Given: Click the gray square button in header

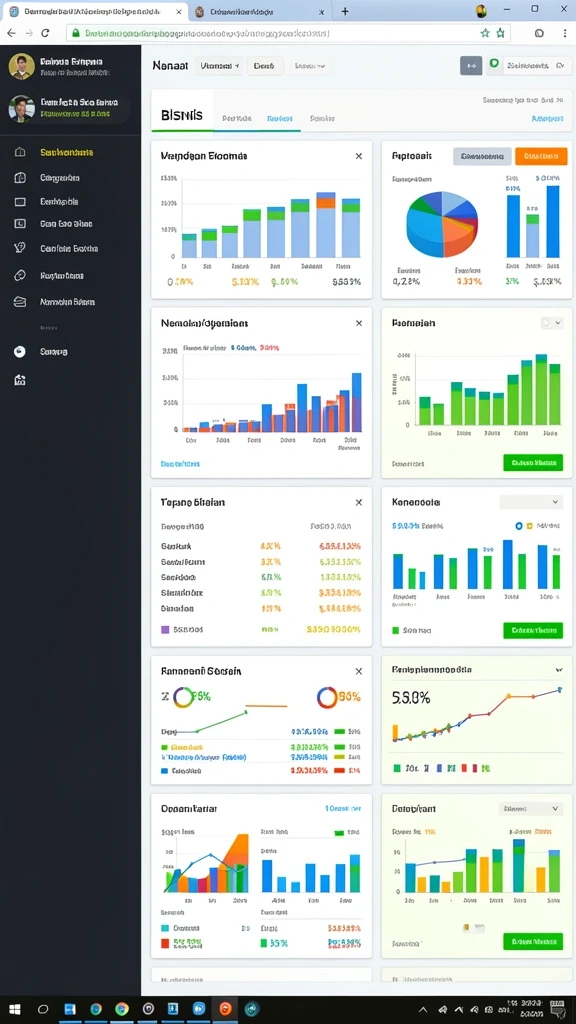Looking at the screenshot, I should [x=471, y=65].
